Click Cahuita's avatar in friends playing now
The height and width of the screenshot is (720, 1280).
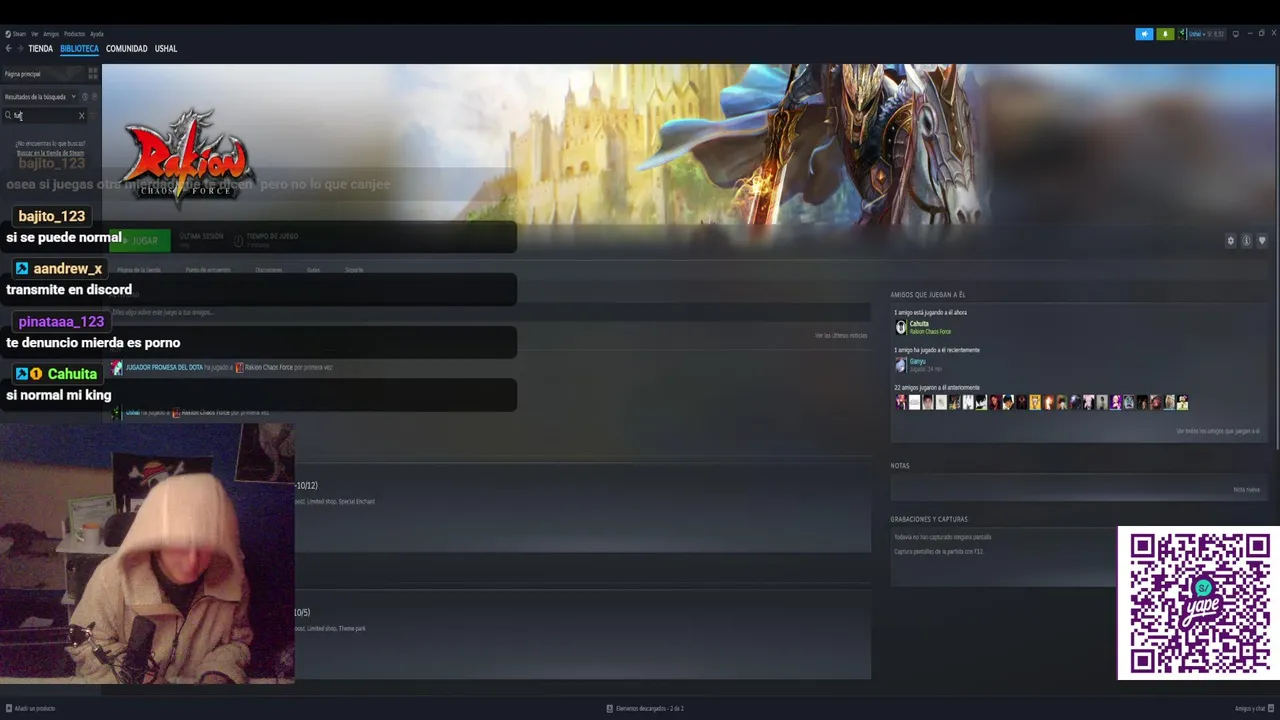901,327
